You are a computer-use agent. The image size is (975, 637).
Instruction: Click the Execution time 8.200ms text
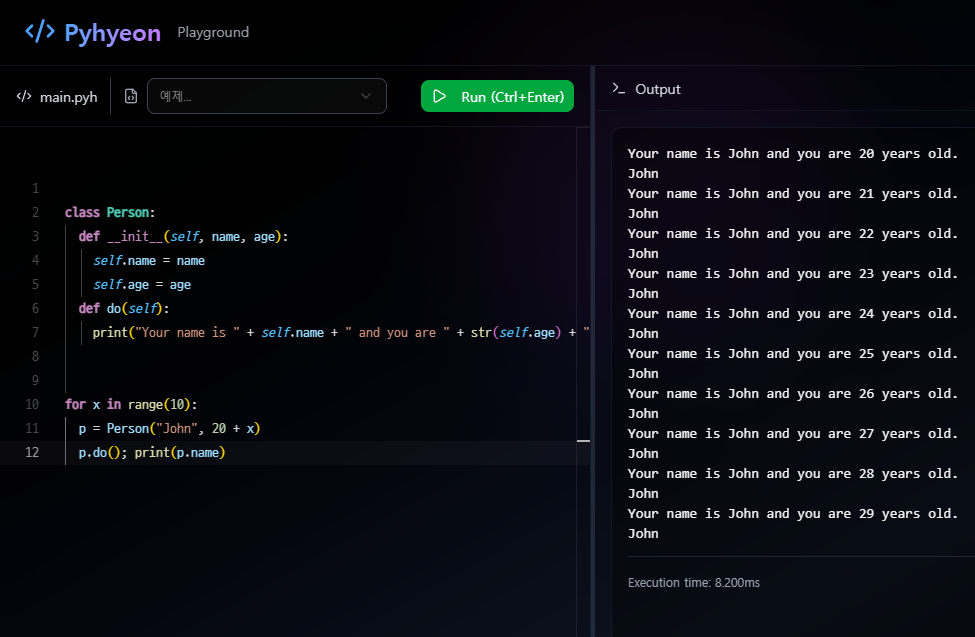tap(693, 583)
